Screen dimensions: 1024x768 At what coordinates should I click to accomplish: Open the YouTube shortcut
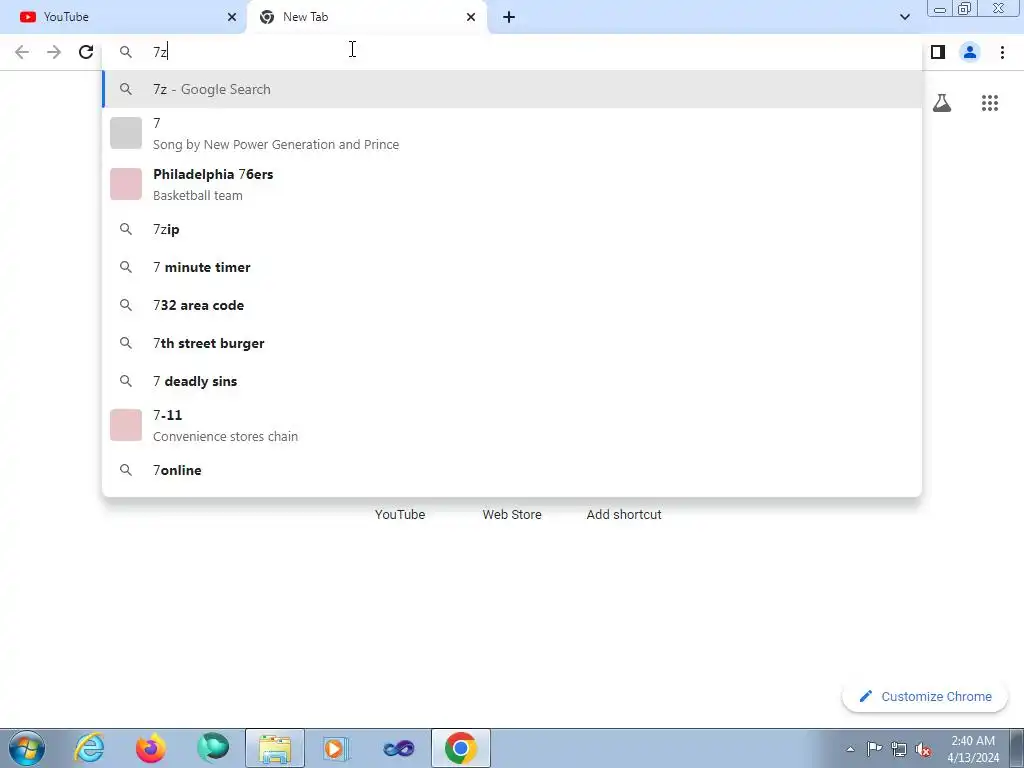tap(400, 515)
